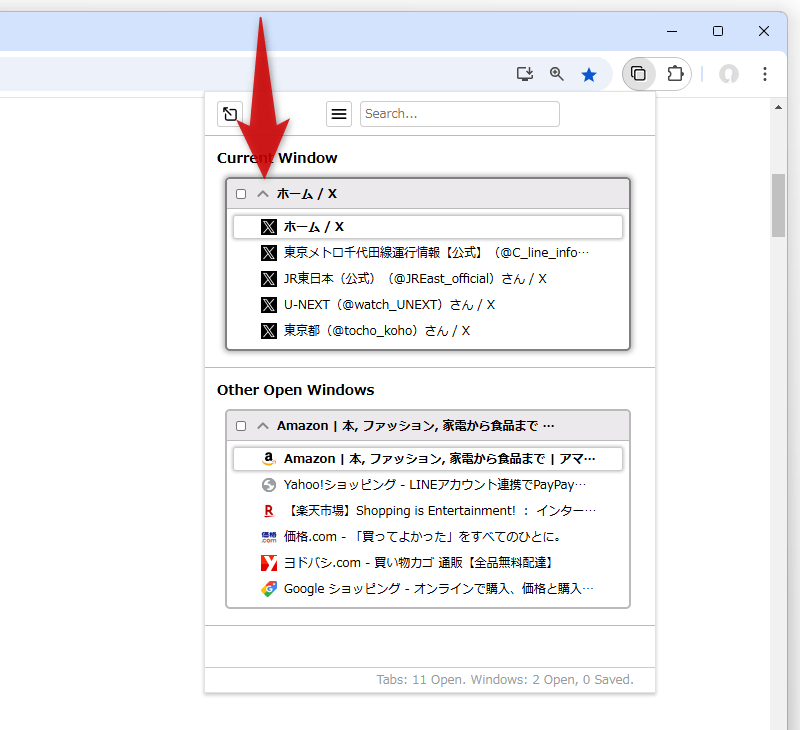This screenshot has width=800, height=730.
Task: Open Chrome's three-dot menu
Action: coord(764,74)
